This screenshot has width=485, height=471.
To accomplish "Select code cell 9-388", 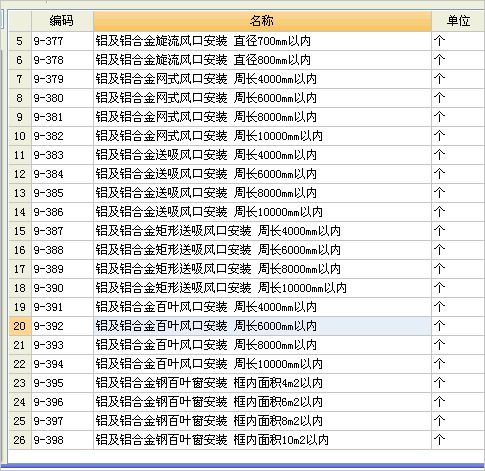I will pos(62,250).
